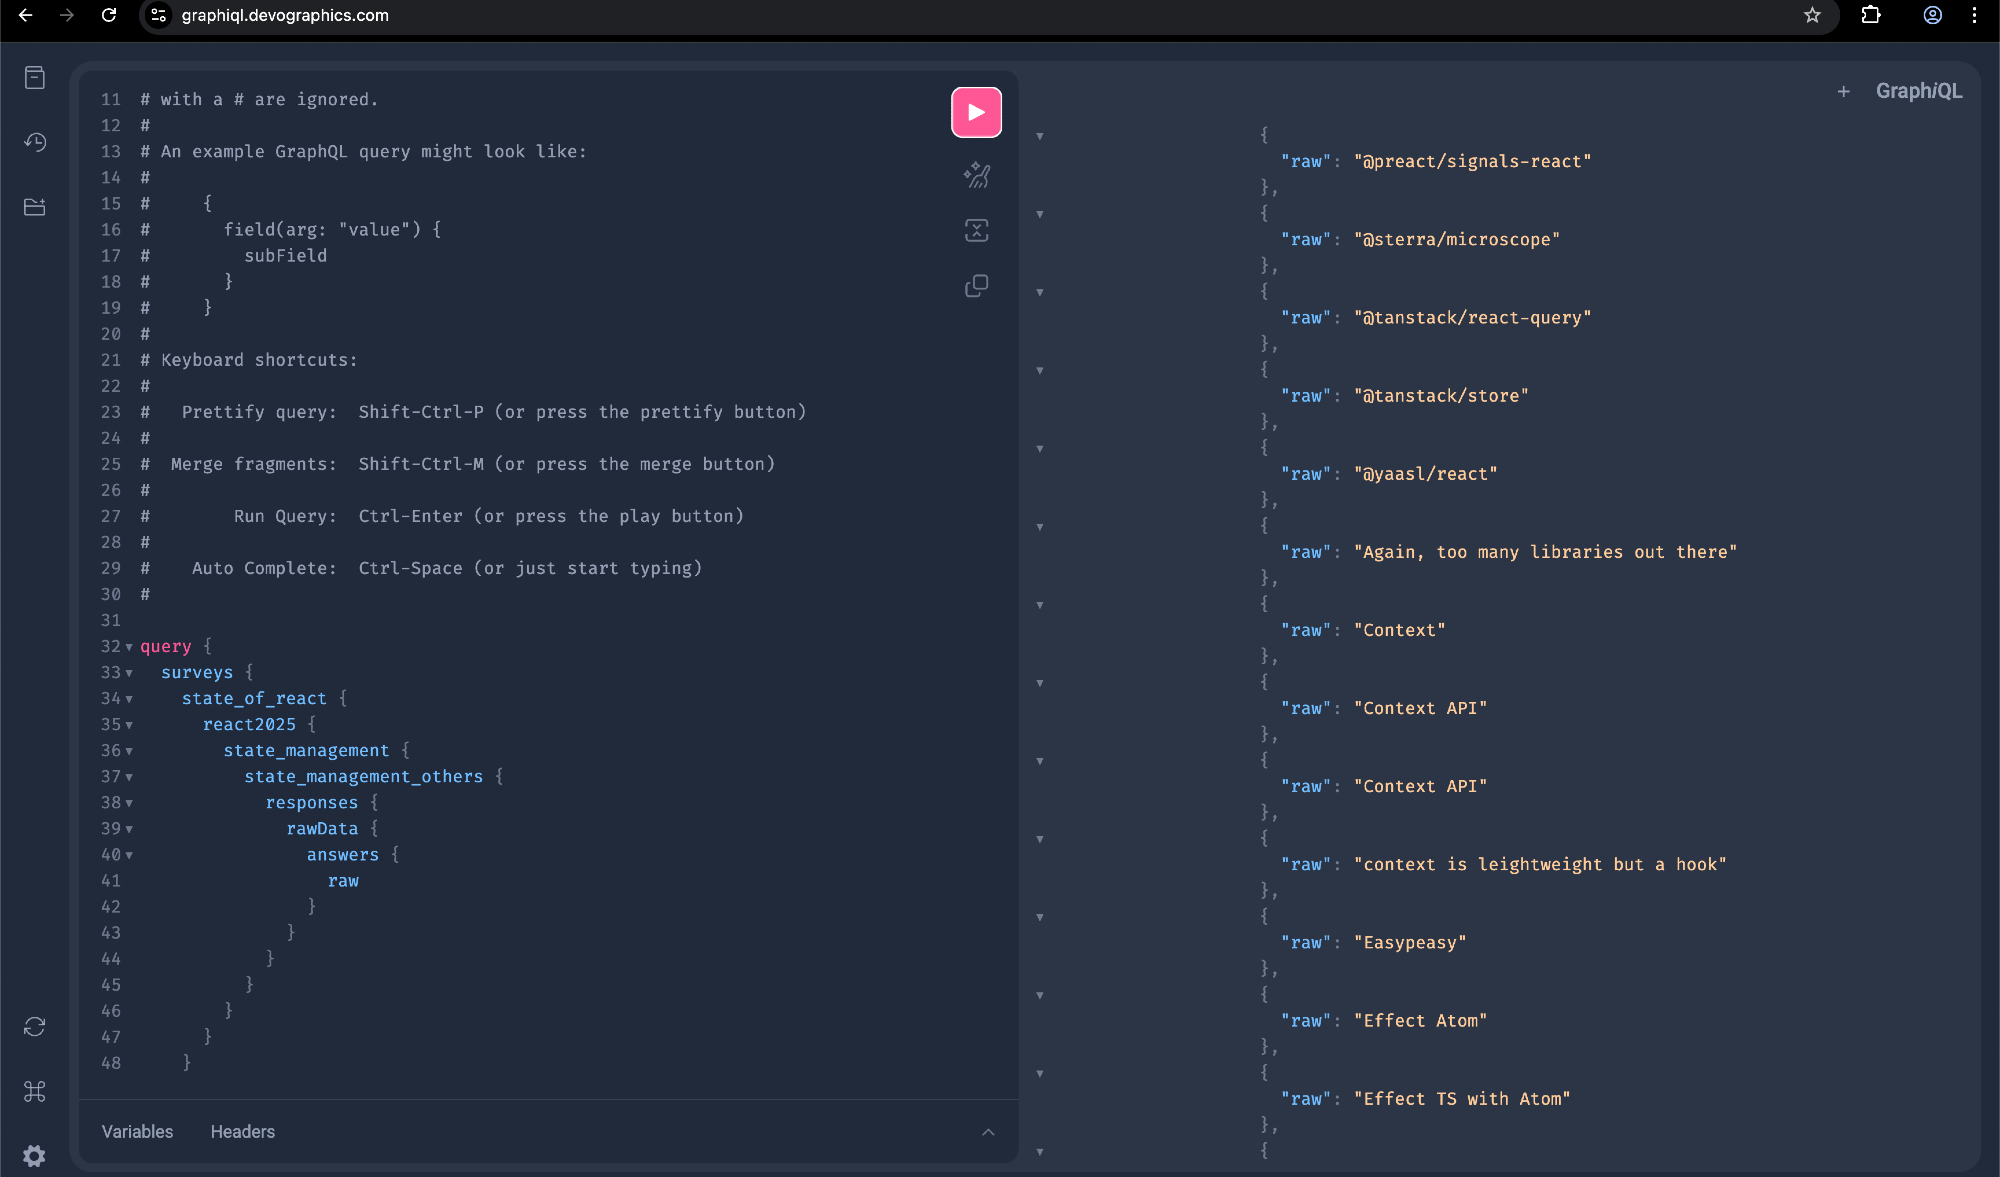Open the GraphiQL explorer plugin icon
This screenshot has height=1177, width=2000.
tap(35, 207)
